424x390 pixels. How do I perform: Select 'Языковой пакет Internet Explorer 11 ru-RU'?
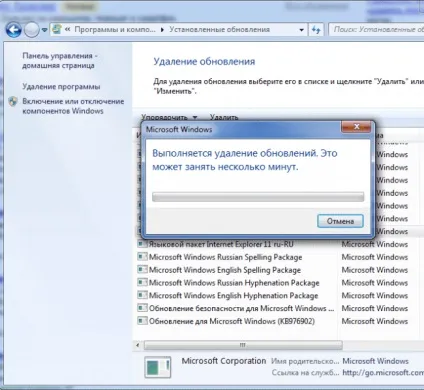pos(221,244)
